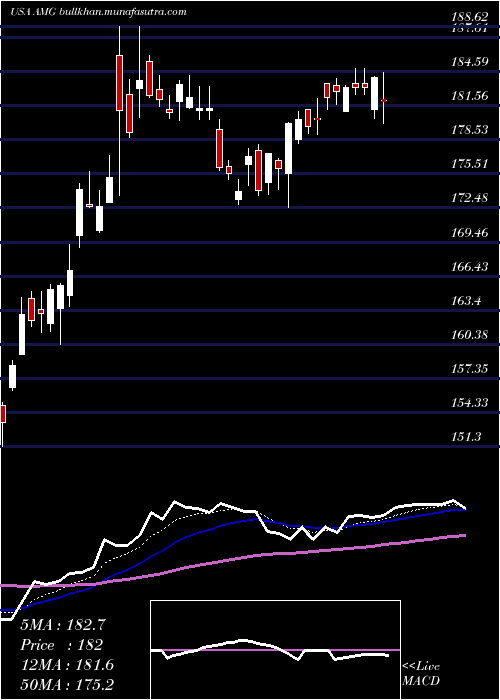
Task: Click the 188.62 price axis label
Action: tap(469, 17)
